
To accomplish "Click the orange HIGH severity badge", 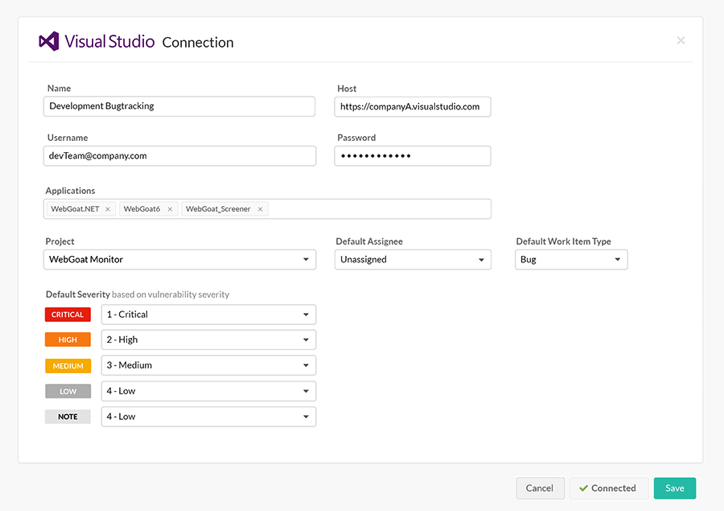I will [x=68, y=340].
